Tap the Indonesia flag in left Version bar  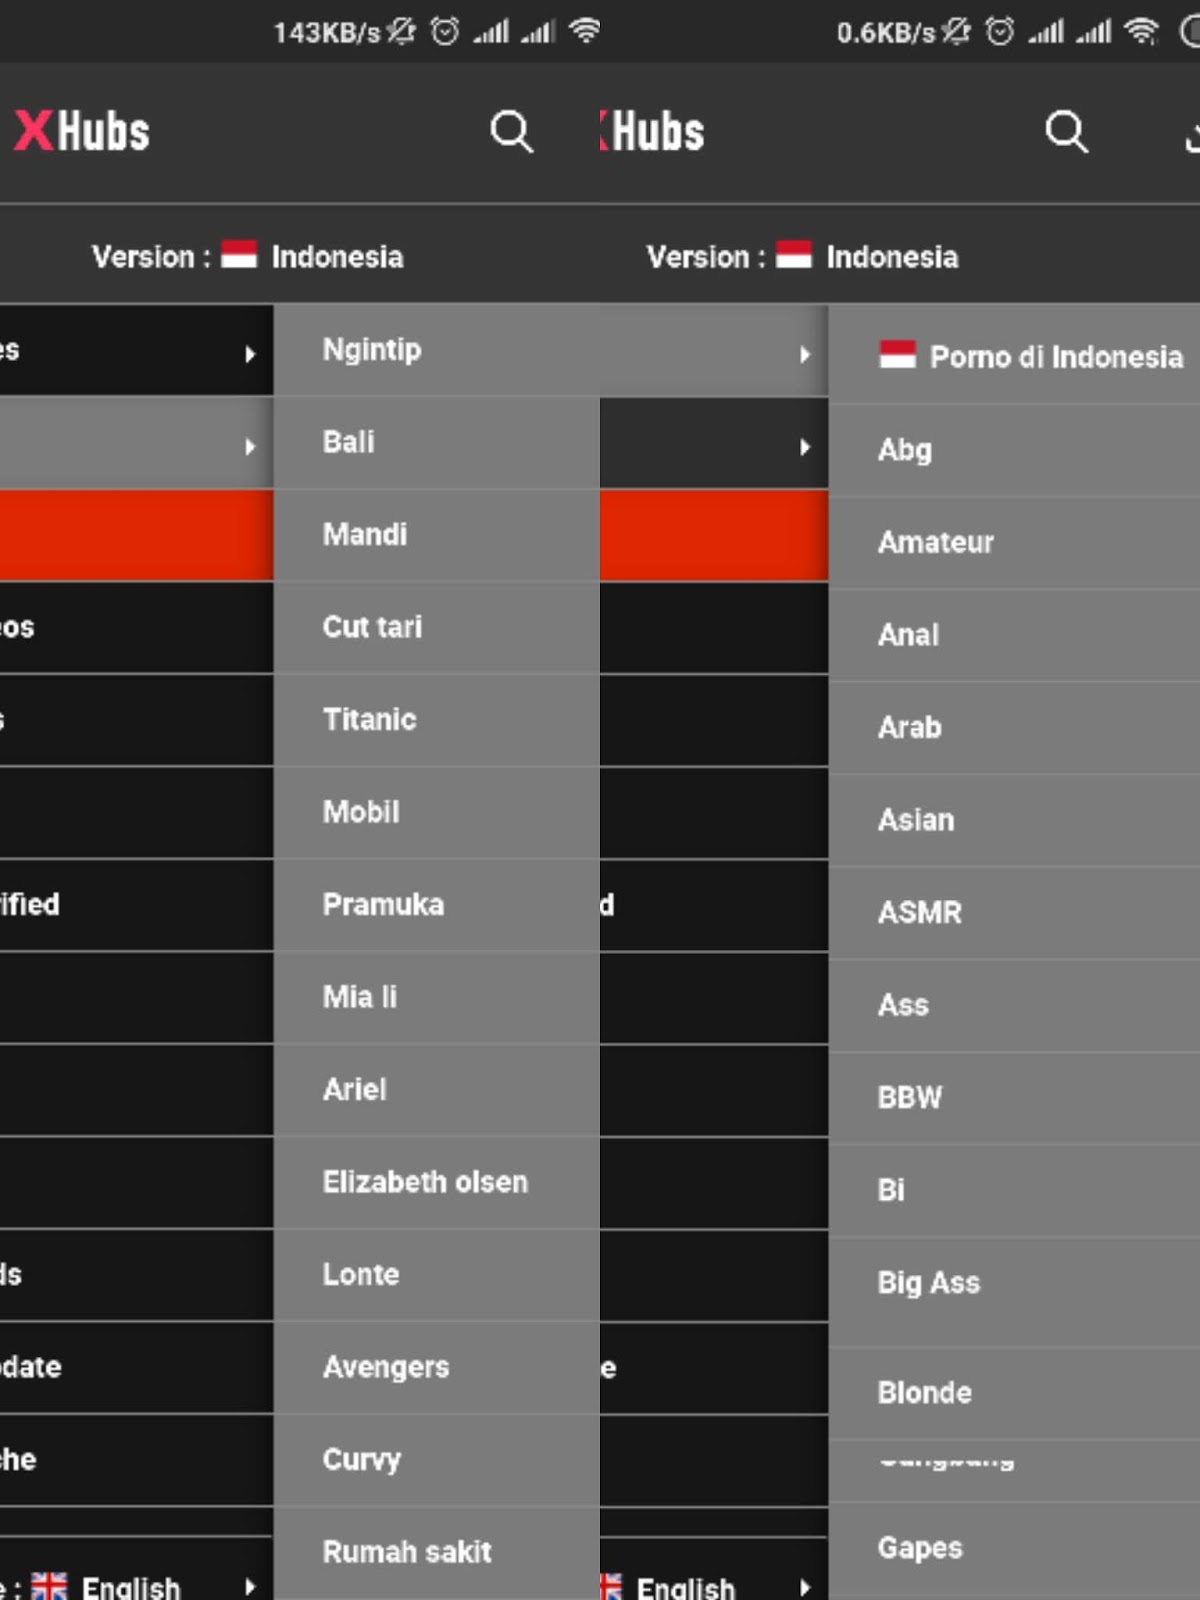pyautogui.click(x=239, y=254)
